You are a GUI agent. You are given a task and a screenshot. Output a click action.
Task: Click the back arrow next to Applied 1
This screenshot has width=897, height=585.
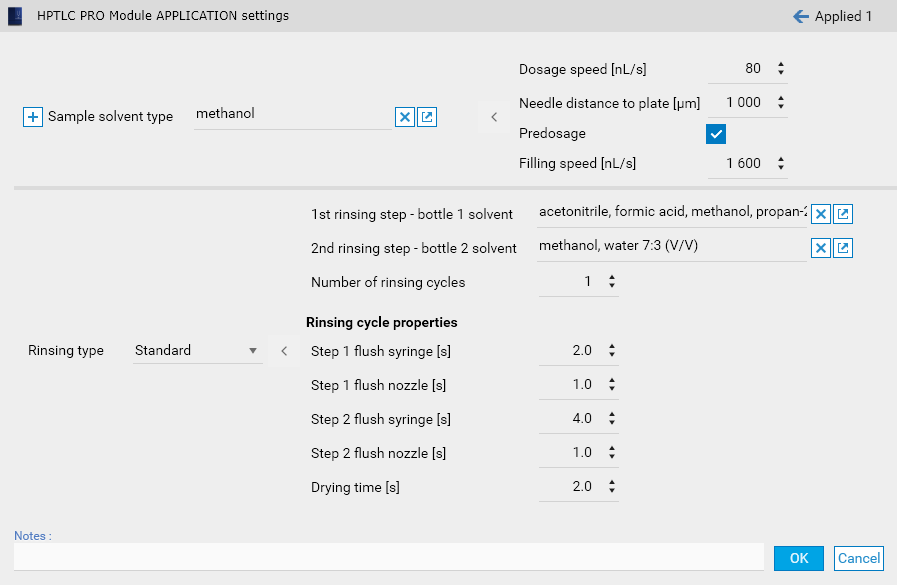(800, 16)
